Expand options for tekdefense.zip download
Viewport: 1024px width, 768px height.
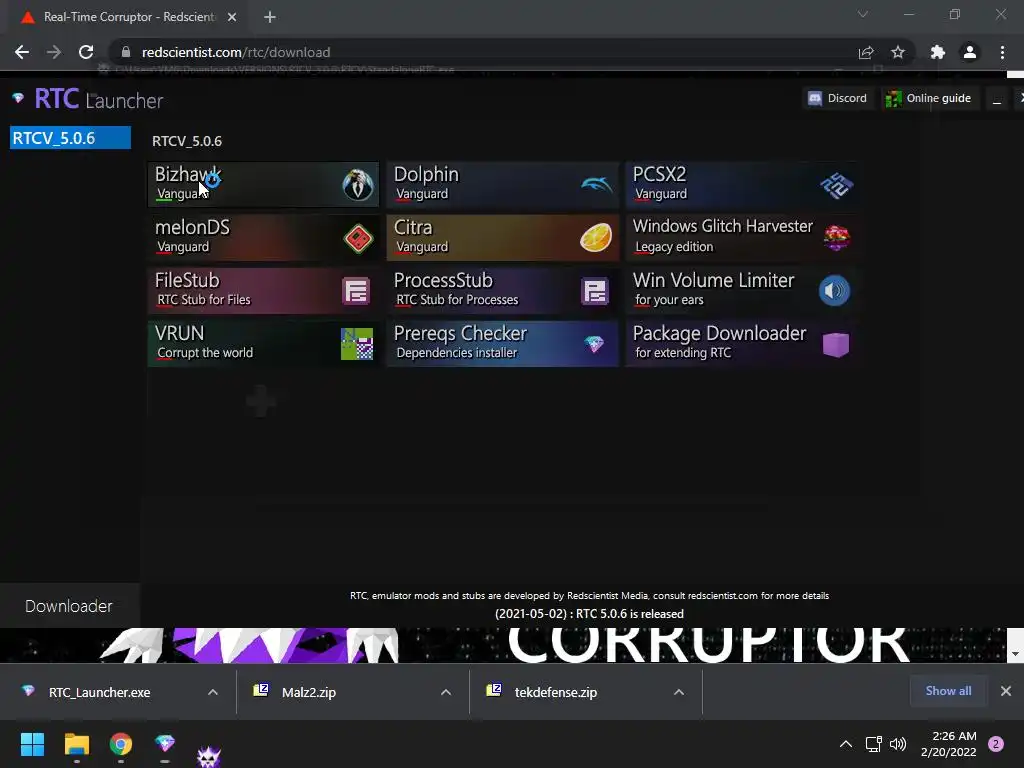click(x=679, y=692)
